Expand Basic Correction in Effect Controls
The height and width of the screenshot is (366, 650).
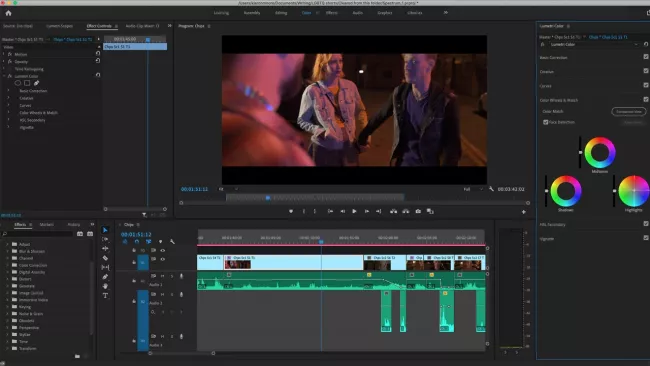click(8, 90)
